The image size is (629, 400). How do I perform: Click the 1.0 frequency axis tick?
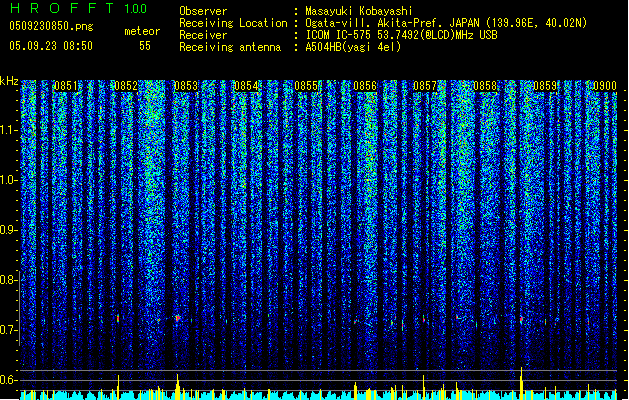point(9,180)
